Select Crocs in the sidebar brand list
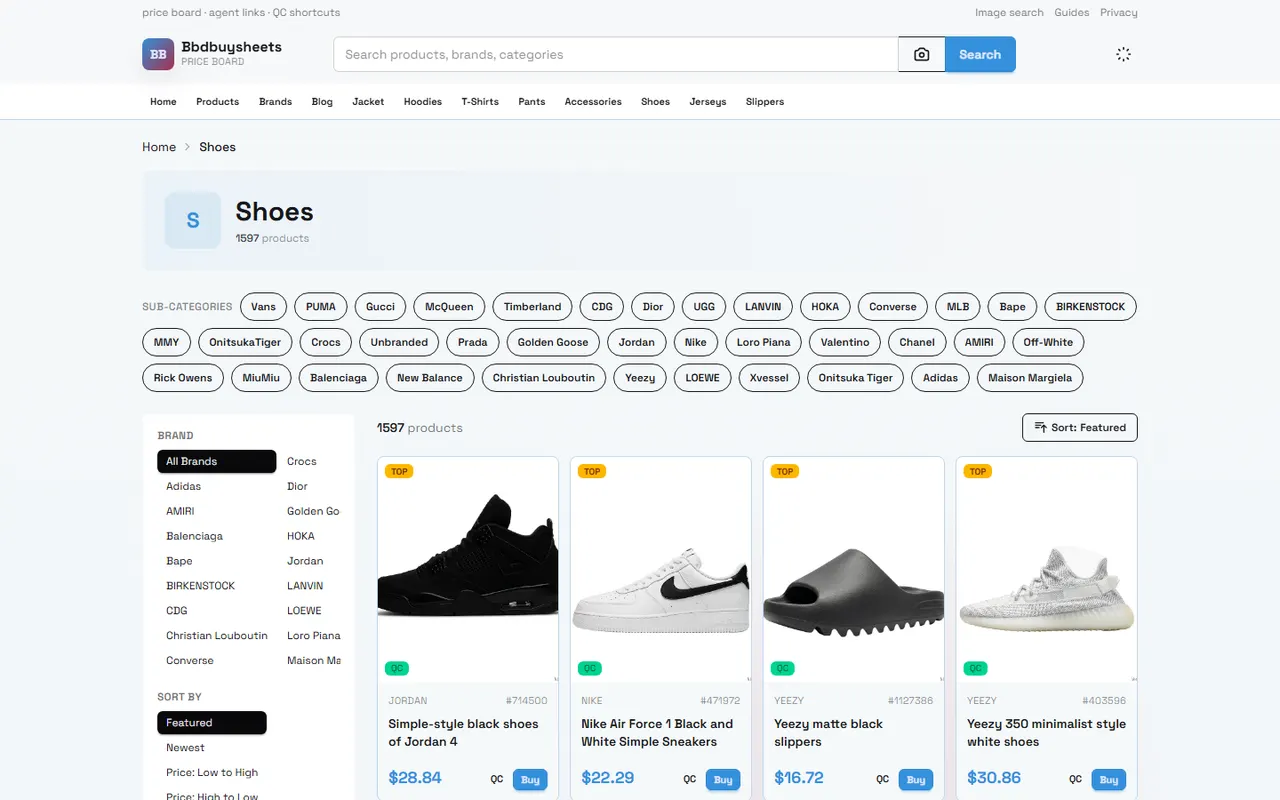 point(301,461)
